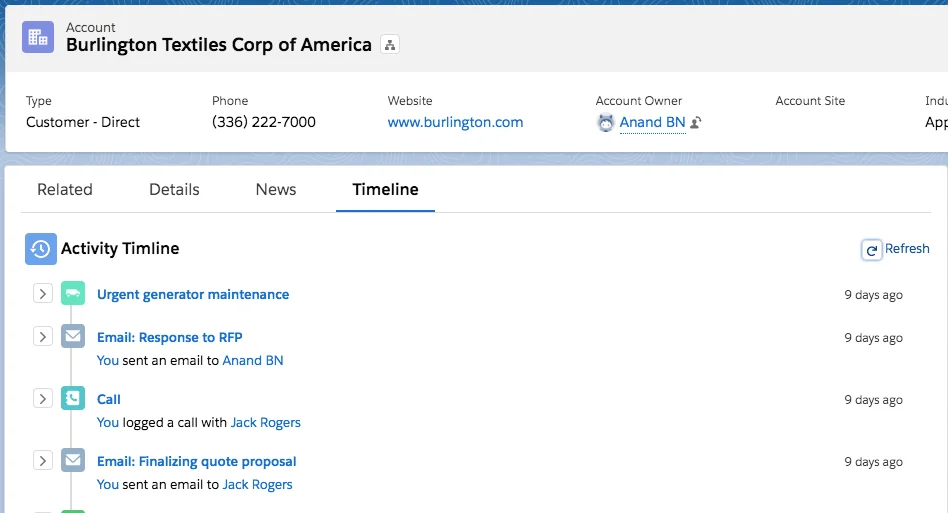
Task: Expand the Urgent generator maintenance entry
Action: coord(42,294)
